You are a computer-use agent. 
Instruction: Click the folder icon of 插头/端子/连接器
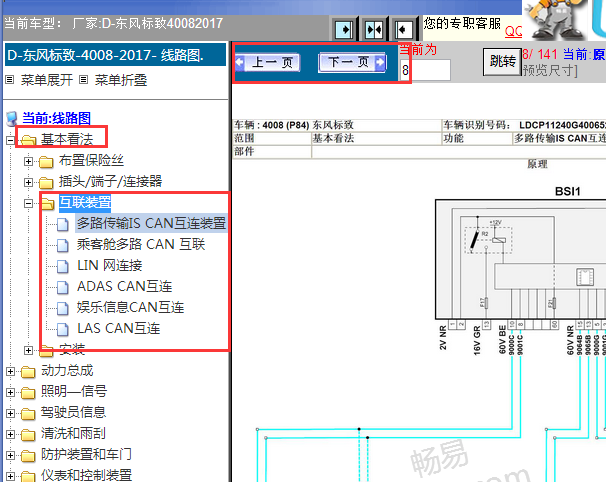point(46,182)
